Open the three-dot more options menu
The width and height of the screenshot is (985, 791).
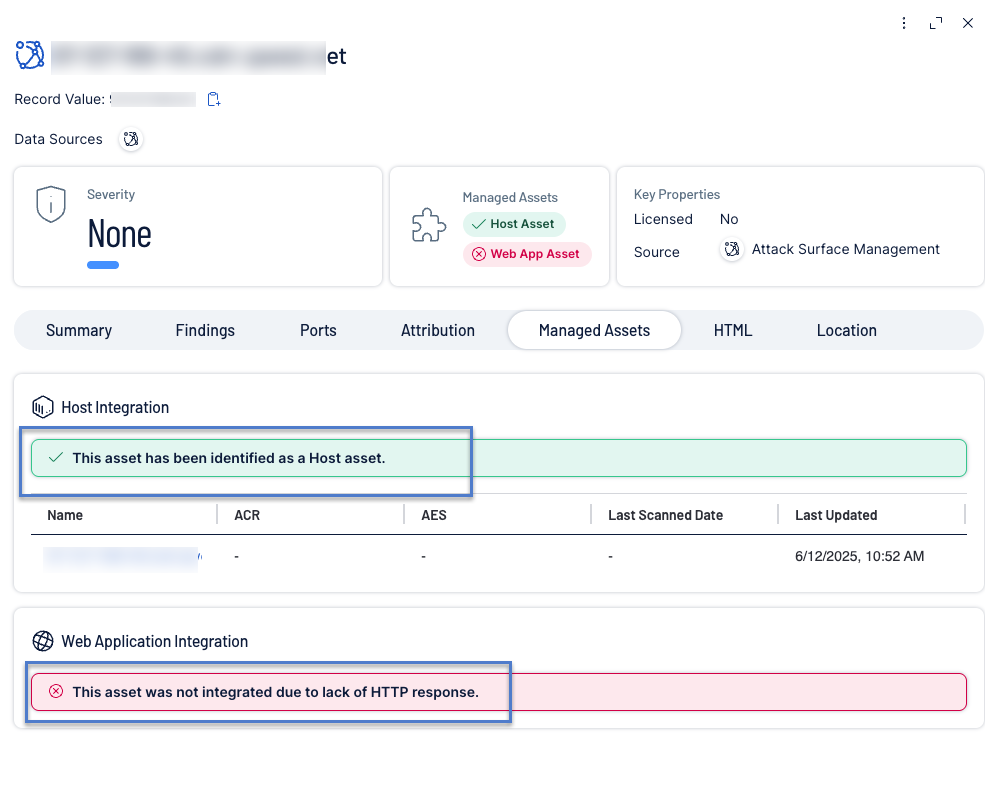coord(904,23)
